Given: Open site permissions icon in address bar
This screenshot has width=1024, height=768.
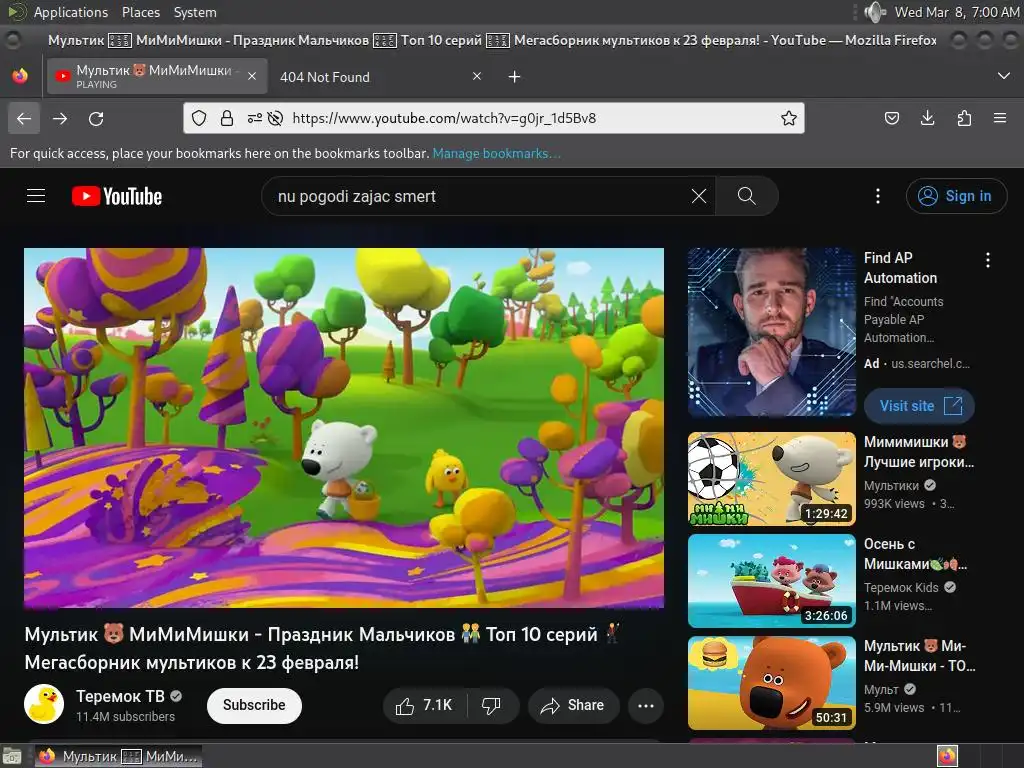Looking at the screenshot, I should (255, 118).
